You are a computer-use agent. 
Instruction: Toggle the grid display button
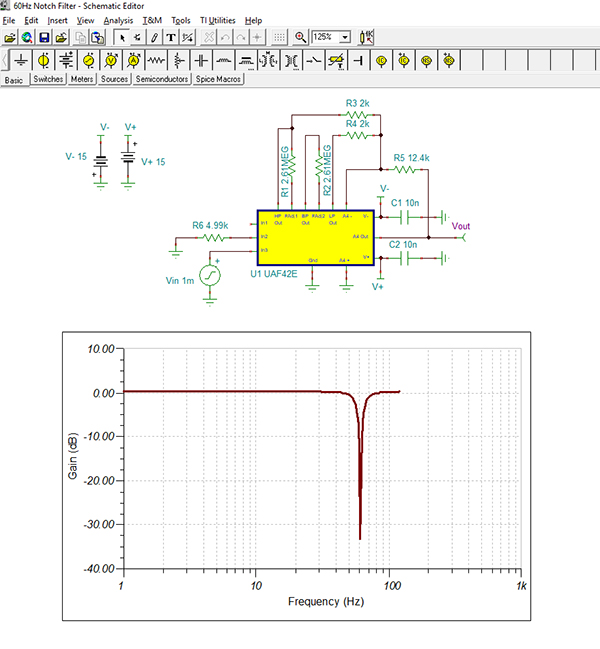coord(279,37)
